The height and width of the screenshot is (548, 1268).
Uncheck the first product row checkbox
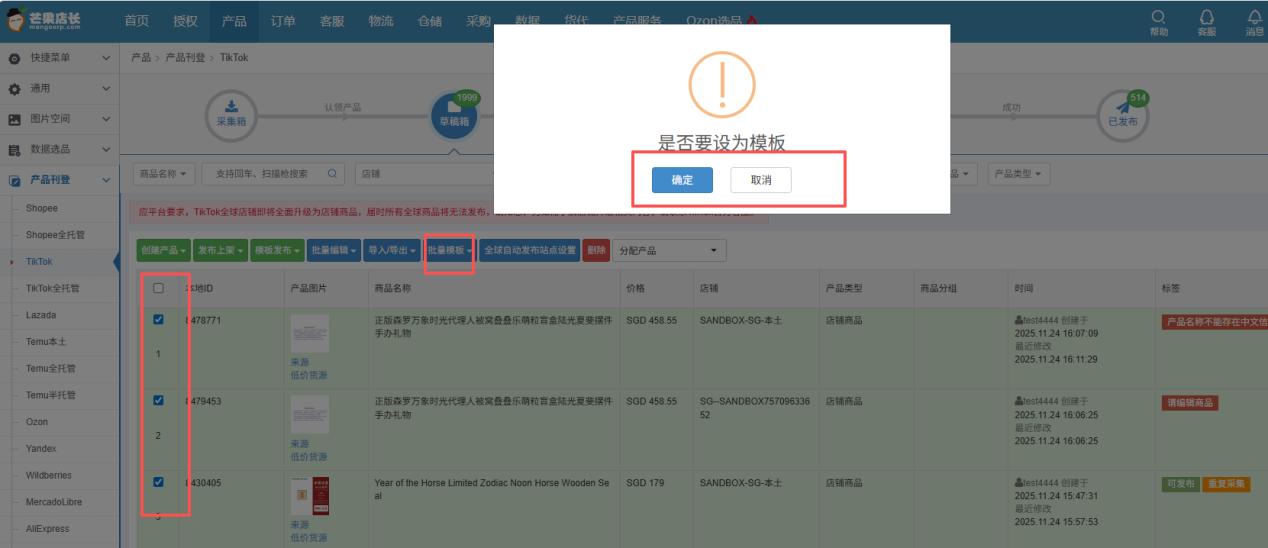[x=158, y=320]
